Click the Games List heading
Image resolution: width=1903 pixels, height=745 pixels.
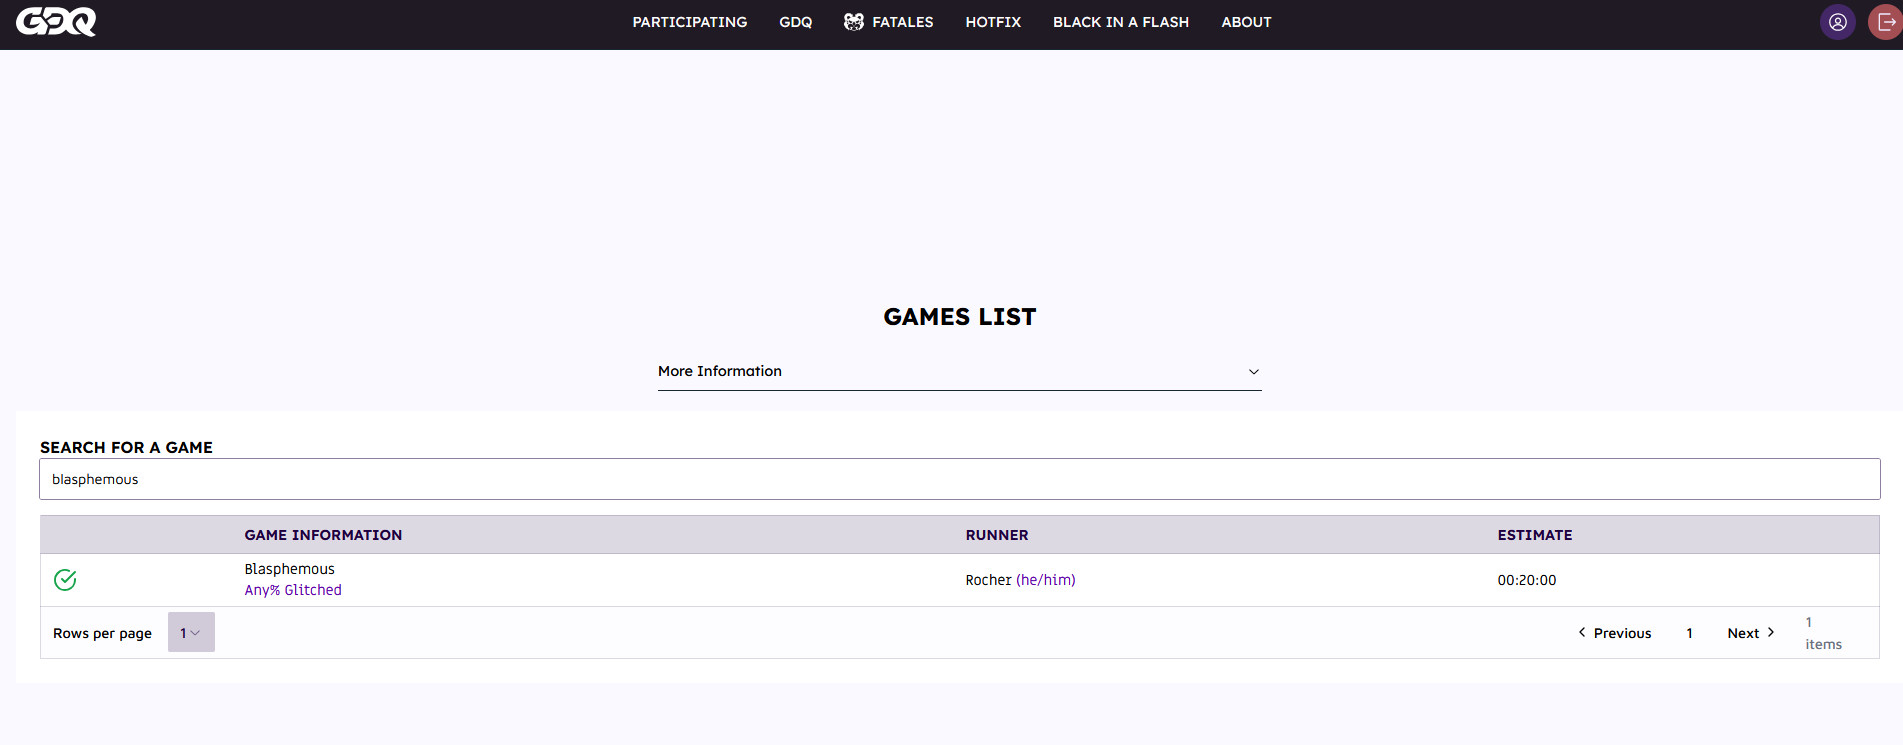(959, 317)
